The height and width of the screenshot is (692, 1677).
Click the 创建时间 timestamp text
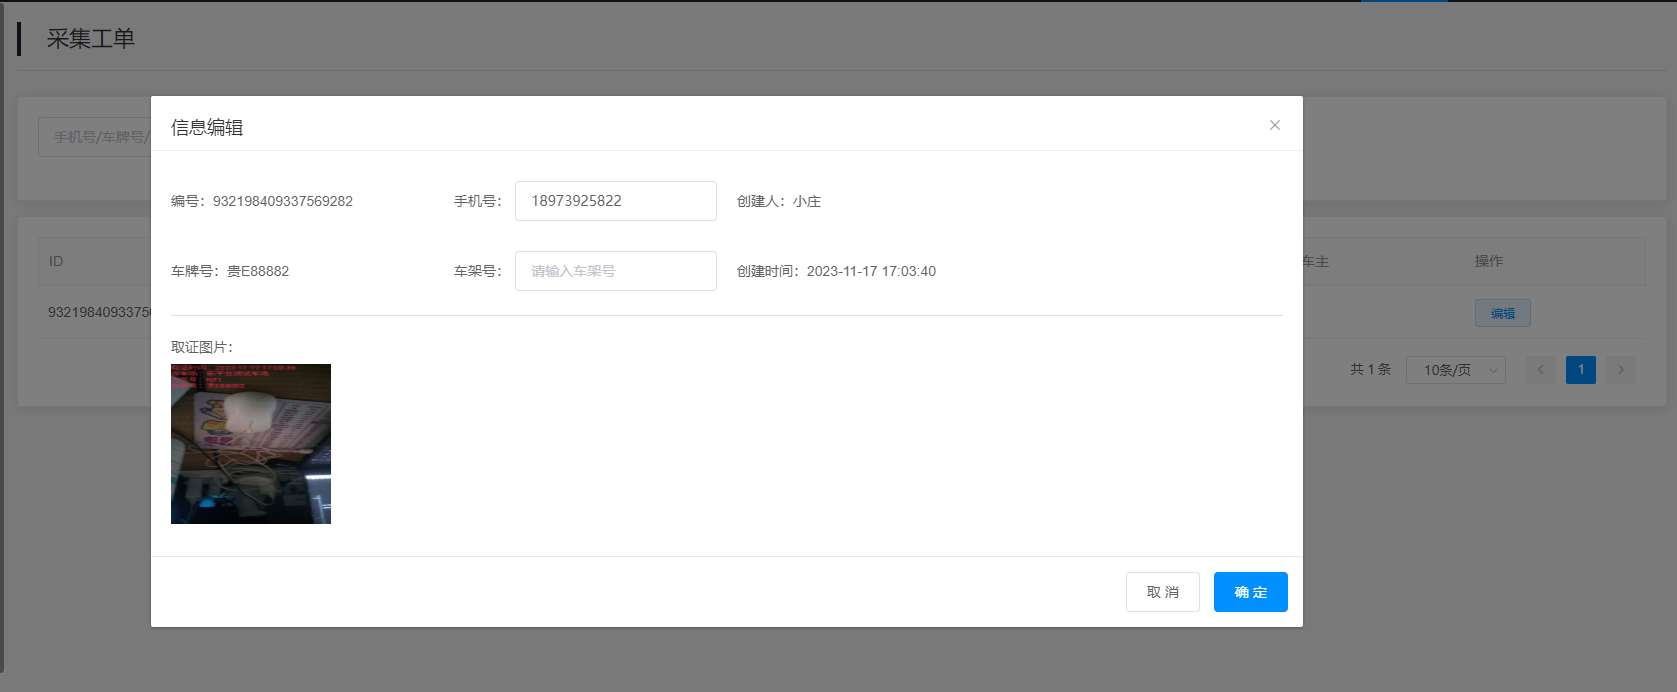pos(870,271)
